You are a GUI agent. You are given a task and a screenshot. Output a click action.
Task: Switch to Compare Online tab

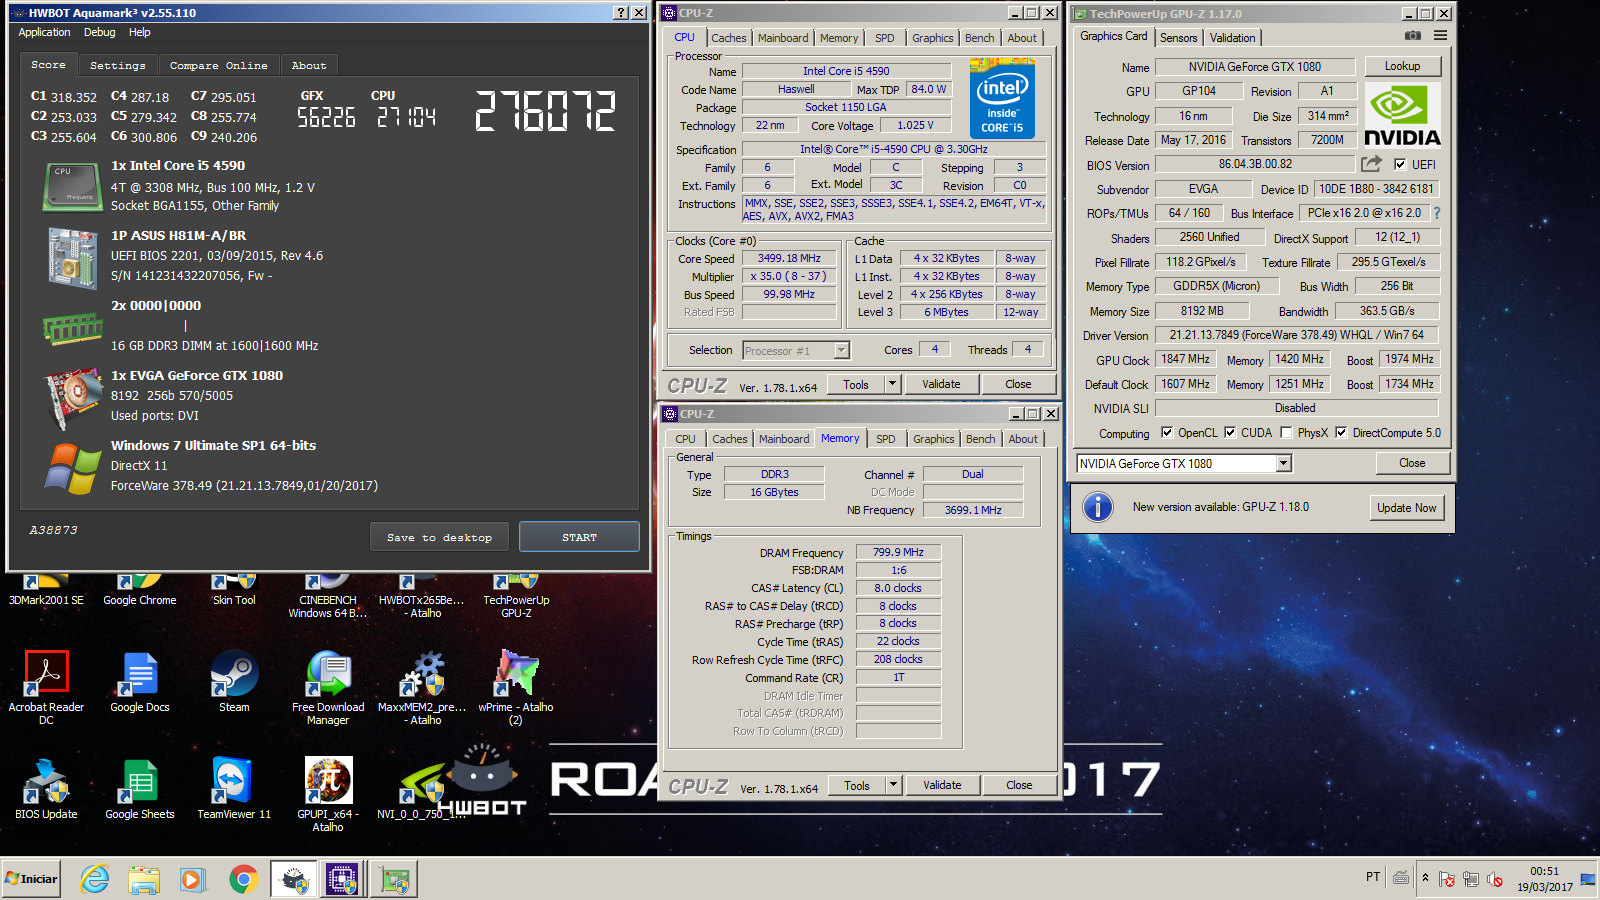pyautogui.click(x=218, y=65)
